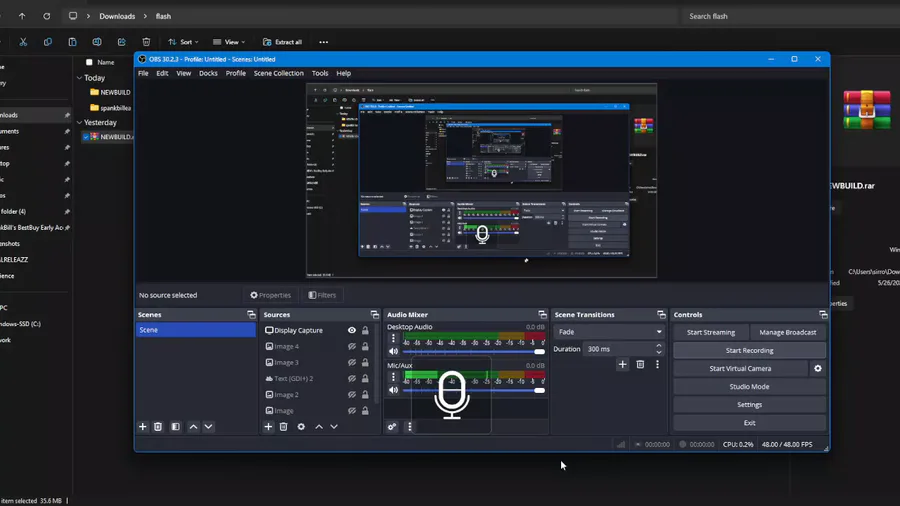Click the Delete icon in File Explorer toolbar

pyautogui.click(x=146, y=42)
